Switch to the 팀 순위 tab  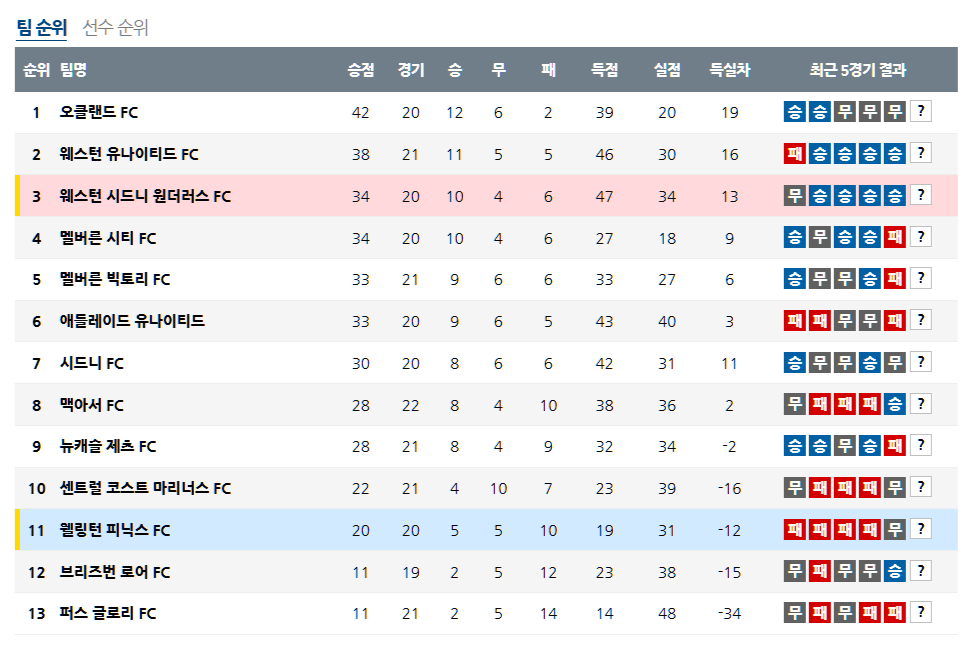[x=41, y=28]
